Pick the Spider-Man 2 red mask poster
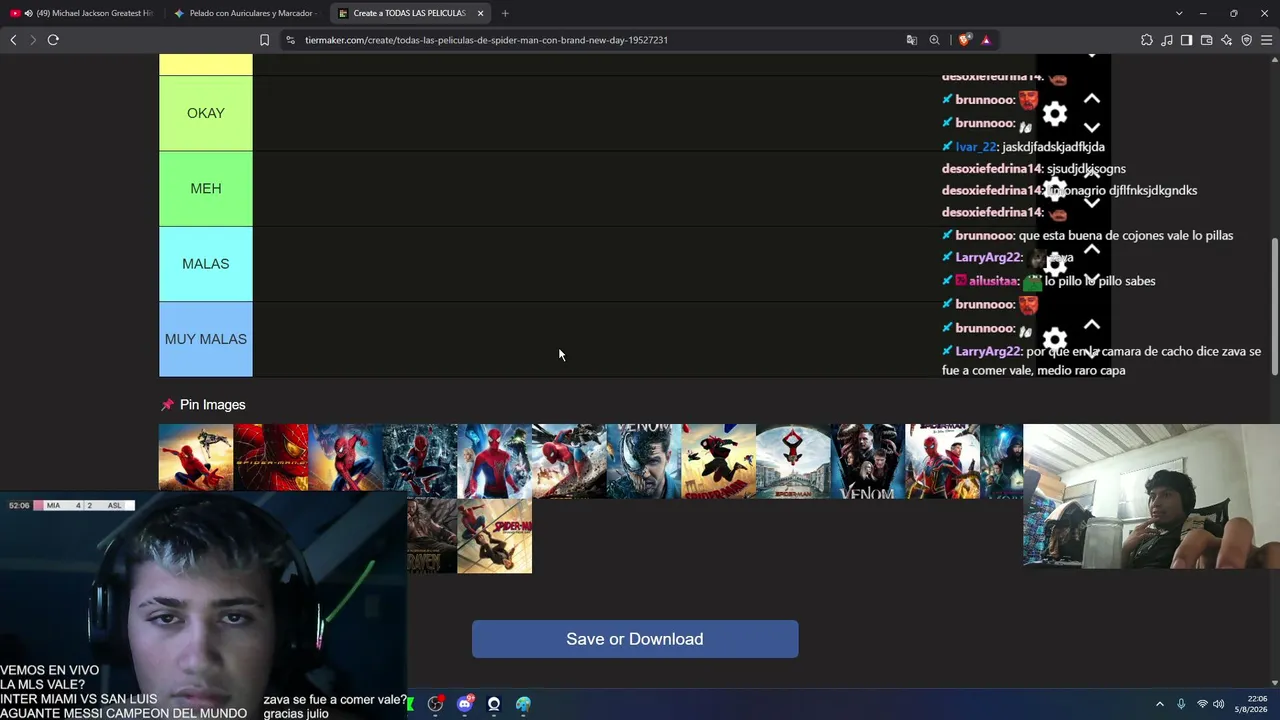Screen dimensions: 1280x720 tap(271, 458)
